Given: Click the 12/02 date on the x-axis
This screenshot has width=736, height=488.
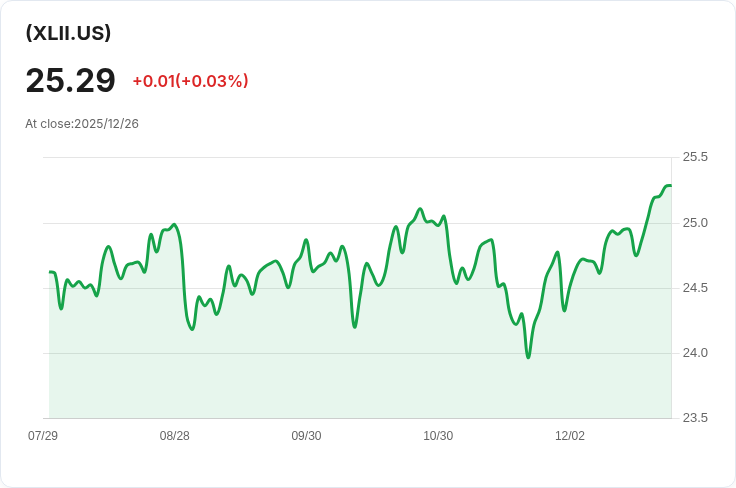Looking at the screenshot, I should [570, 436].
